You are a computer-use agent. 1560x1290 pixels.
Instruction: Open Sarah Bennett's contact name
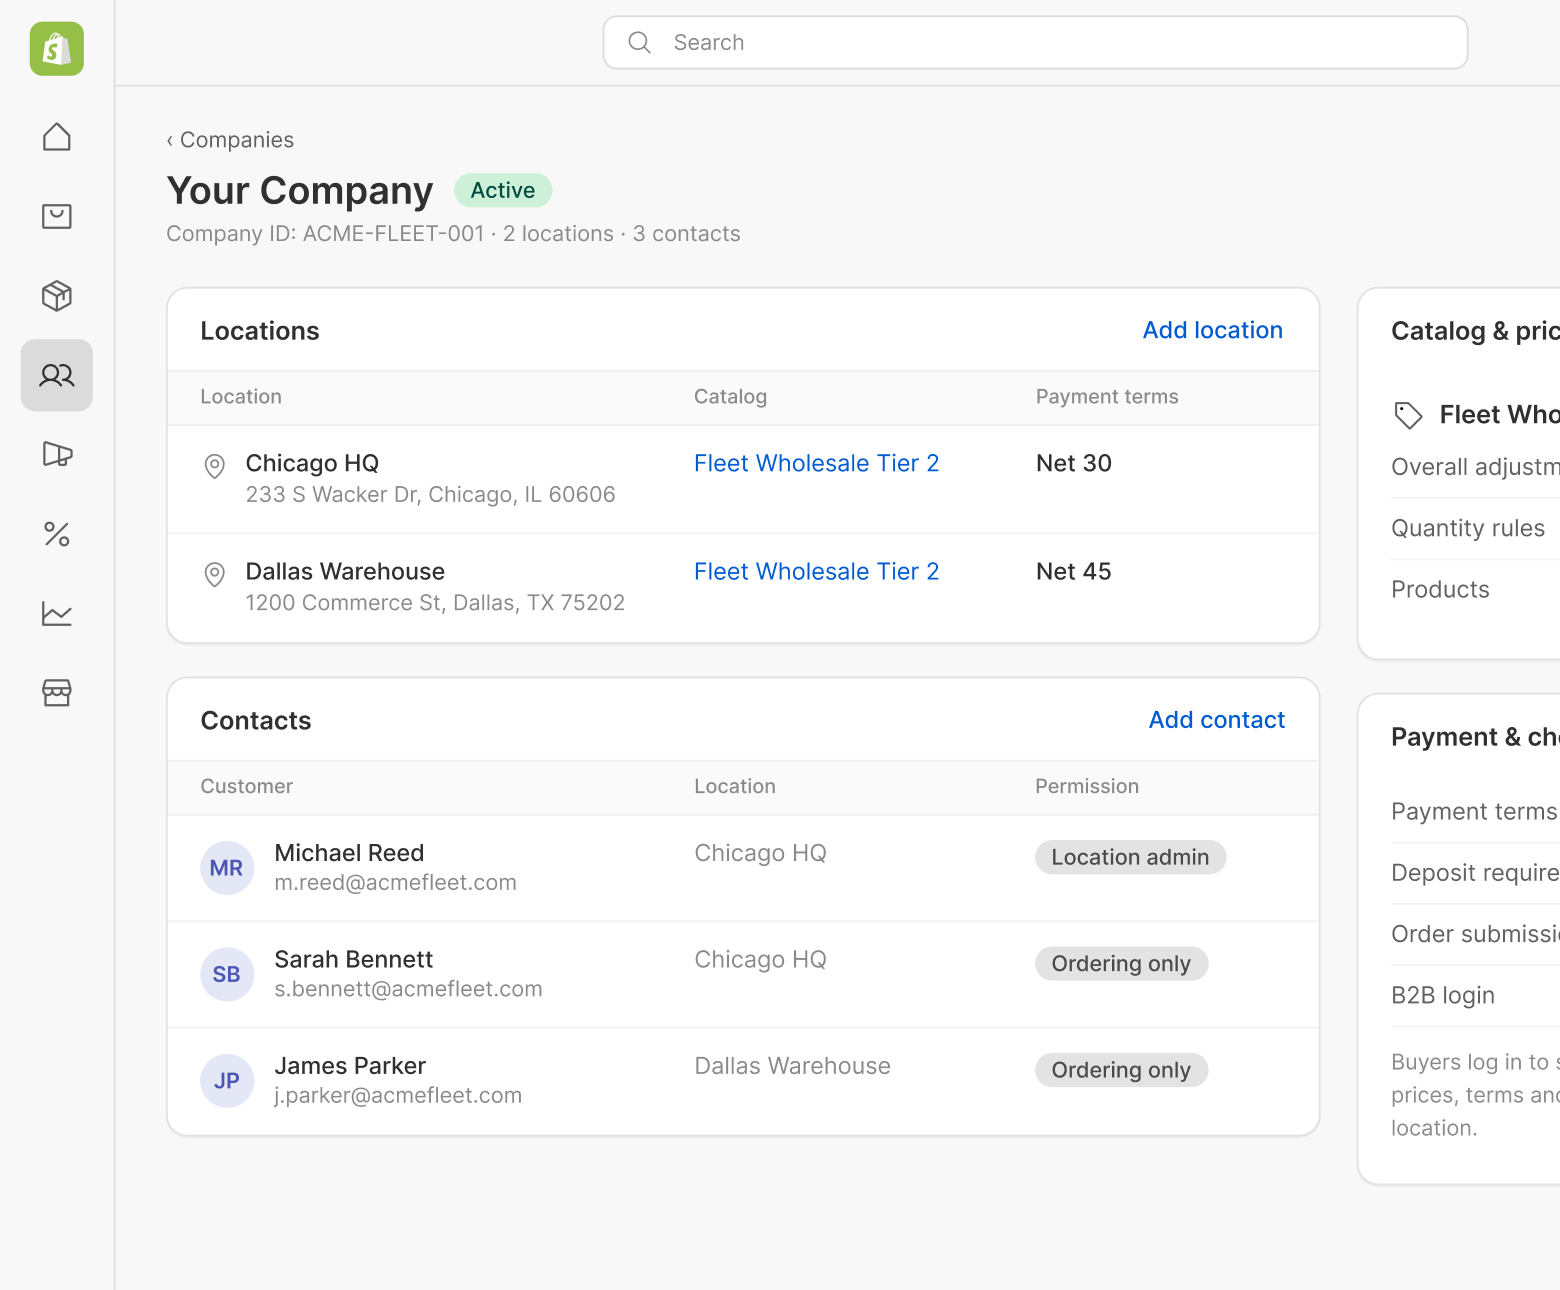(353, 959)
